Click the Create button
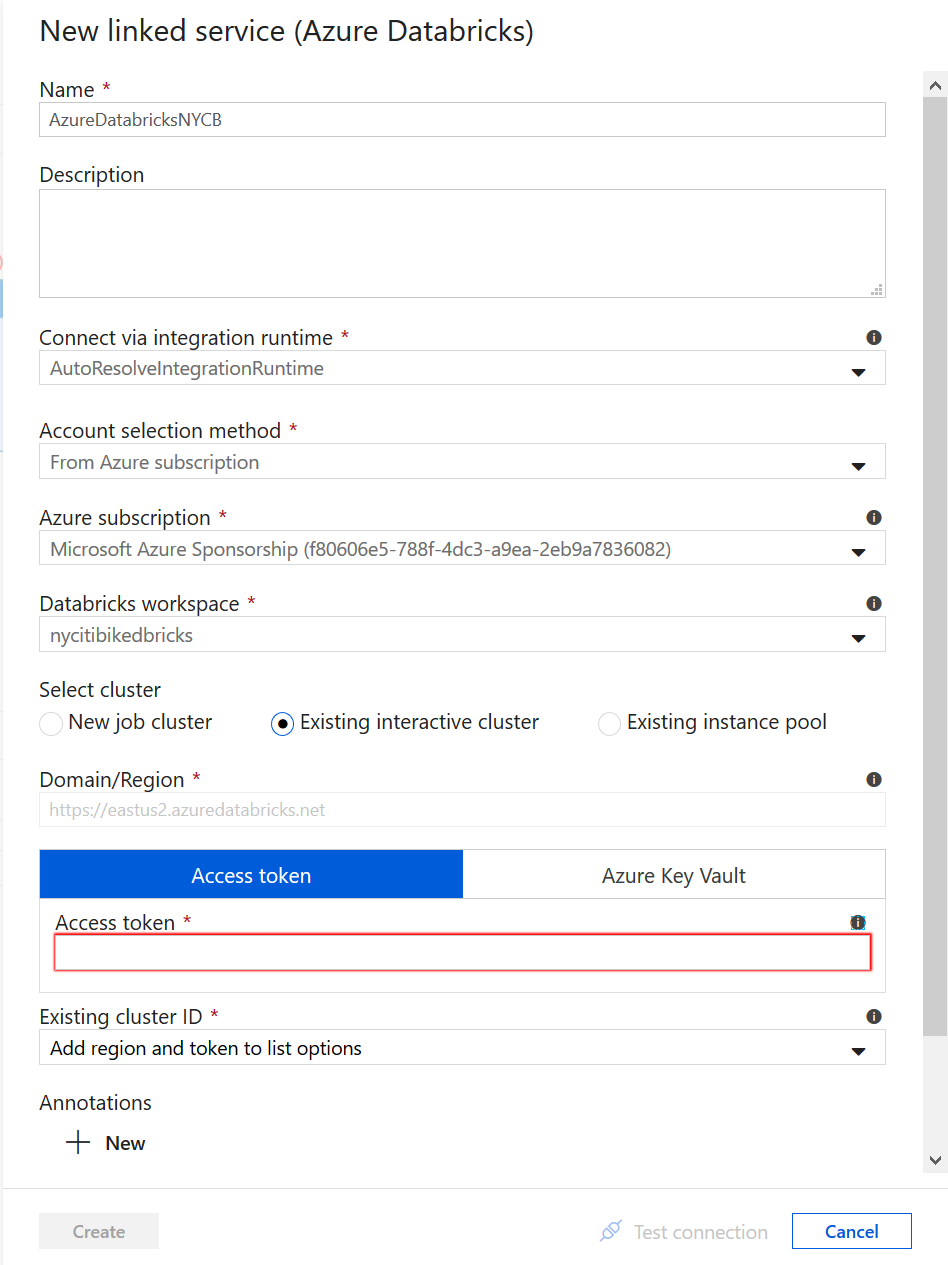Screen dimensions: 948x1265 click(98, 1231)
